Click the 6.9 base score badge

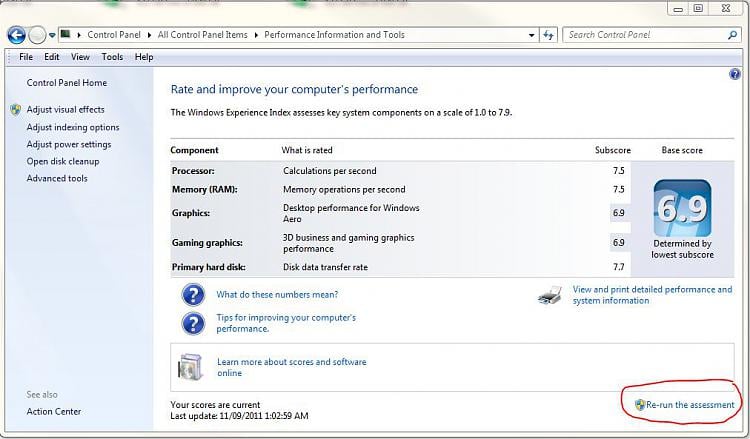(x=683, y=208)
